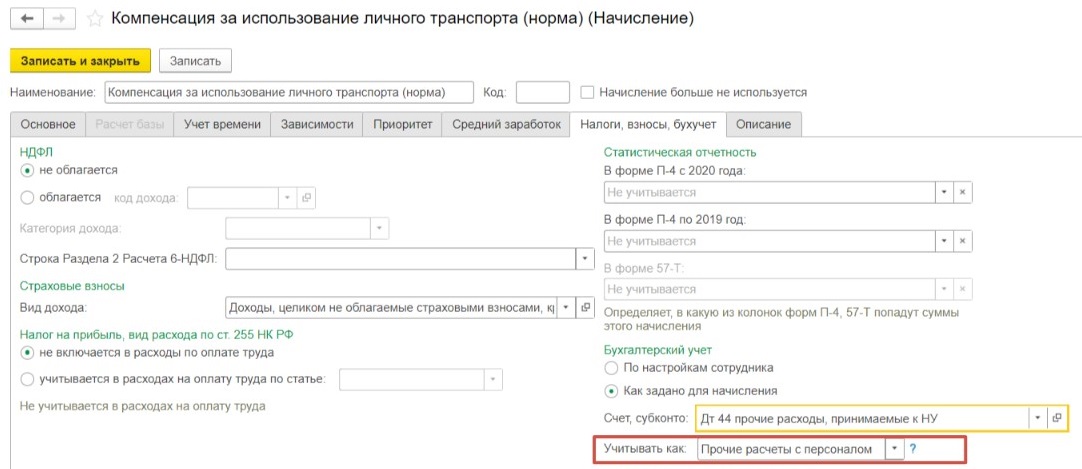Viewport: 1082px width, 469px height.
Task: Select the 'облагается' НДФЛ radio button
Action: 27,198
